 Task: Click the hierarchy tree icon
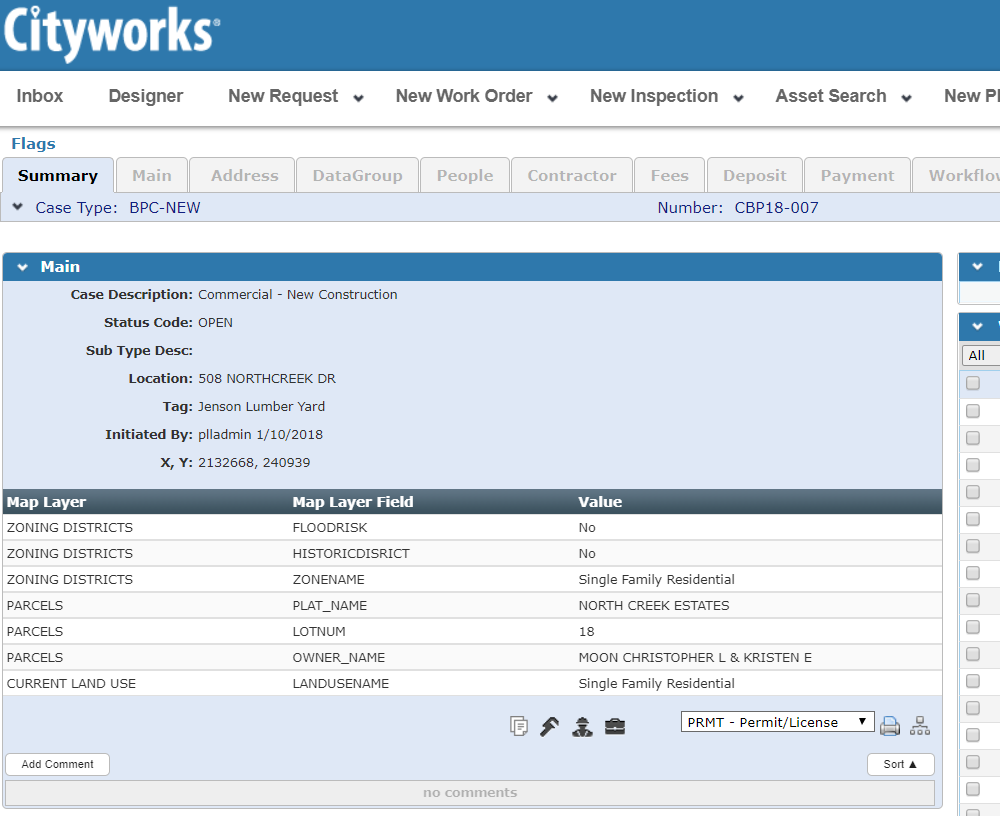click(x=920, y=727)
